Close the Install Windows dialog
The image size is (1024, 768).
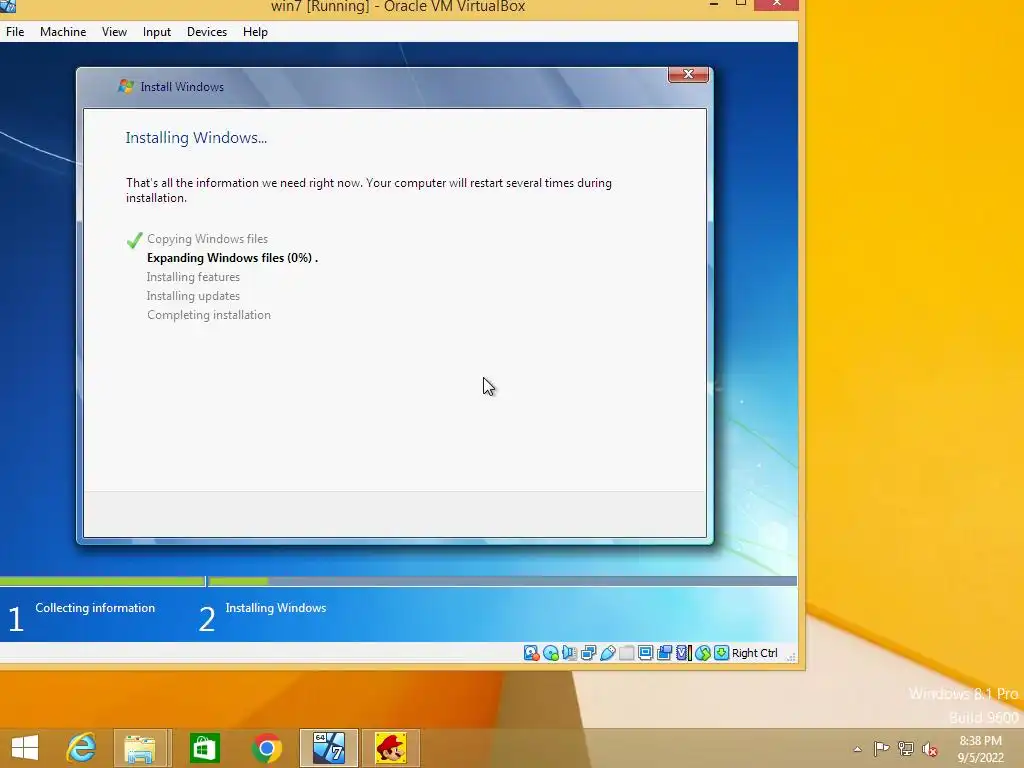[688, 74]
